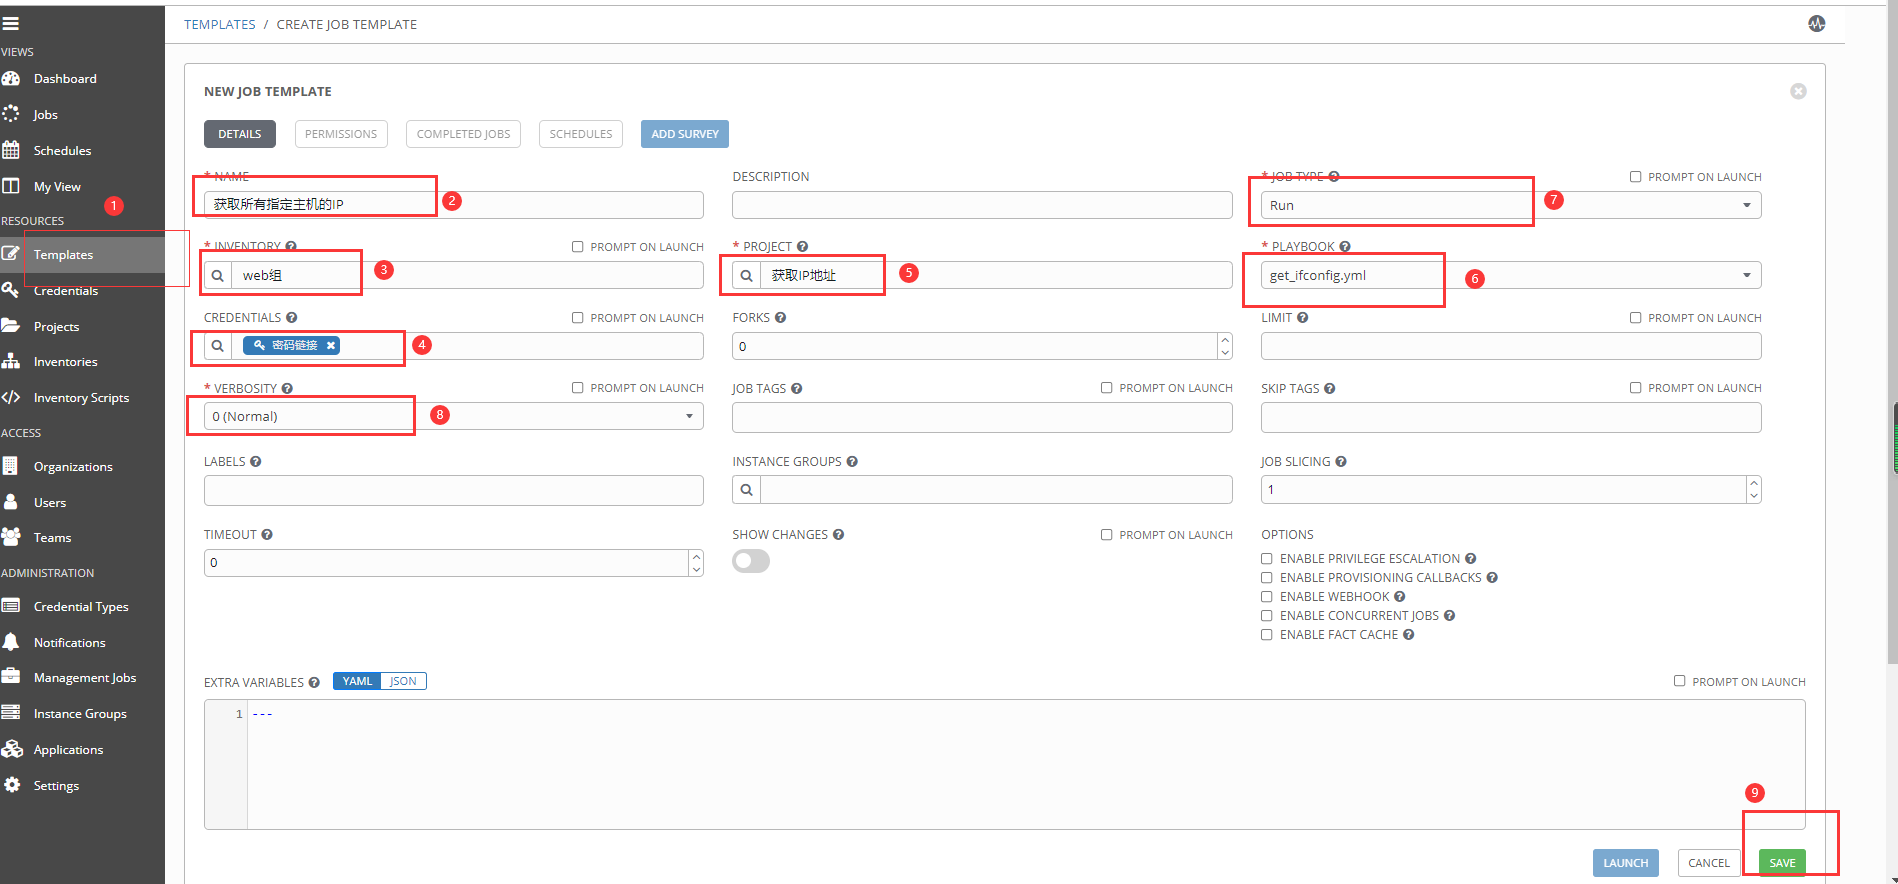Image resolution: width=1898 pixels, height=884 pixels.
Task: Click the Credential Types icon
Action: point(11,606)
